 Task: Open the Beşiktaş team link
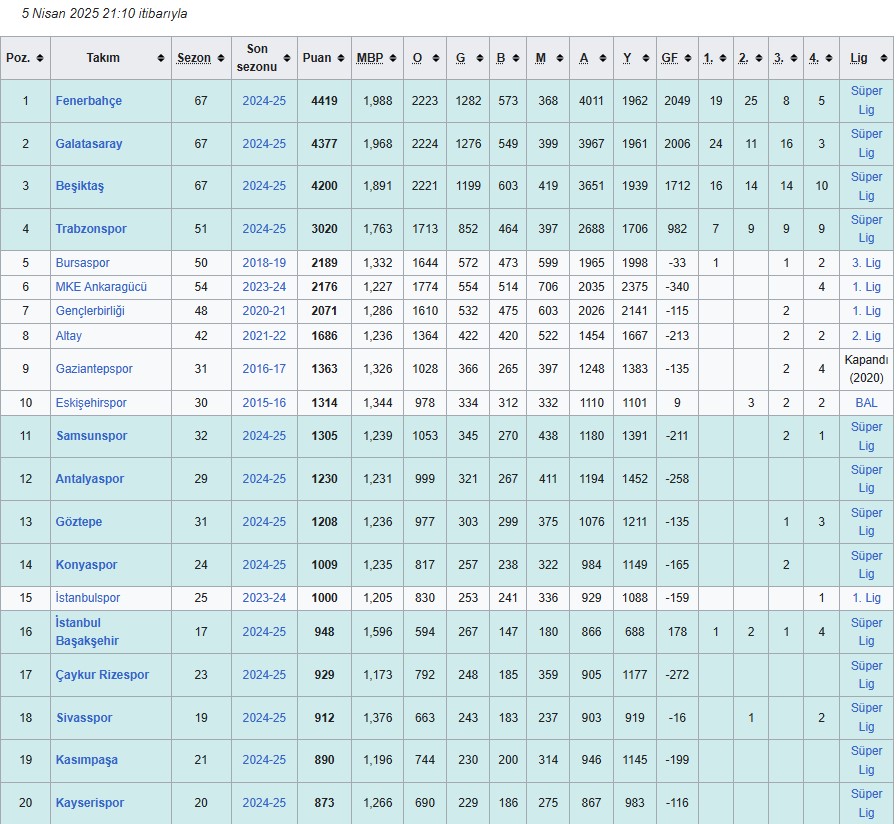79,186
